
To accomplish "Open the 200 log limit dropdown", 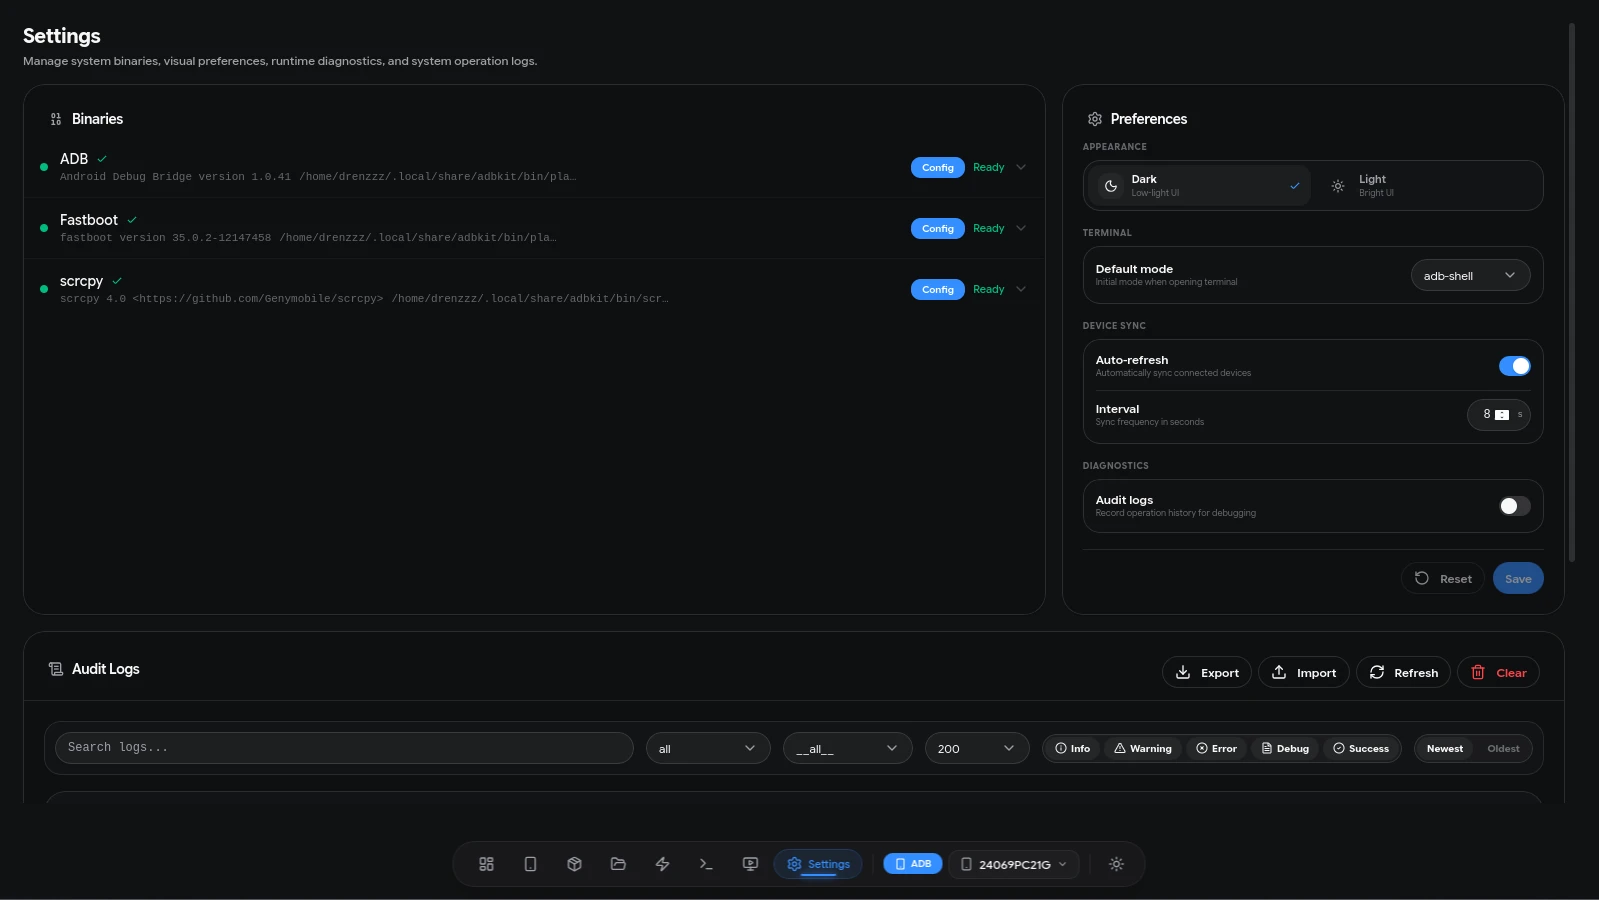I will click(977, 748).
